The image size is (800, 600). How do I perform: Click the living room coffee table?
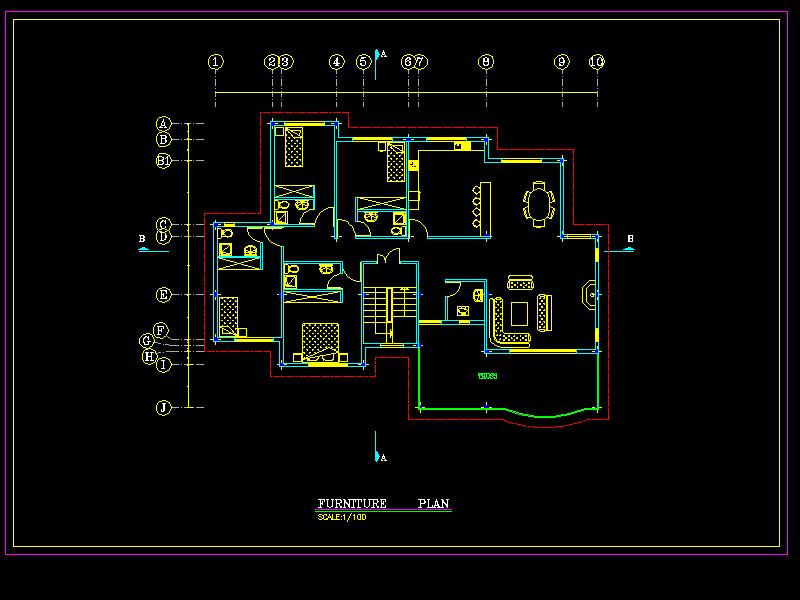521,314
